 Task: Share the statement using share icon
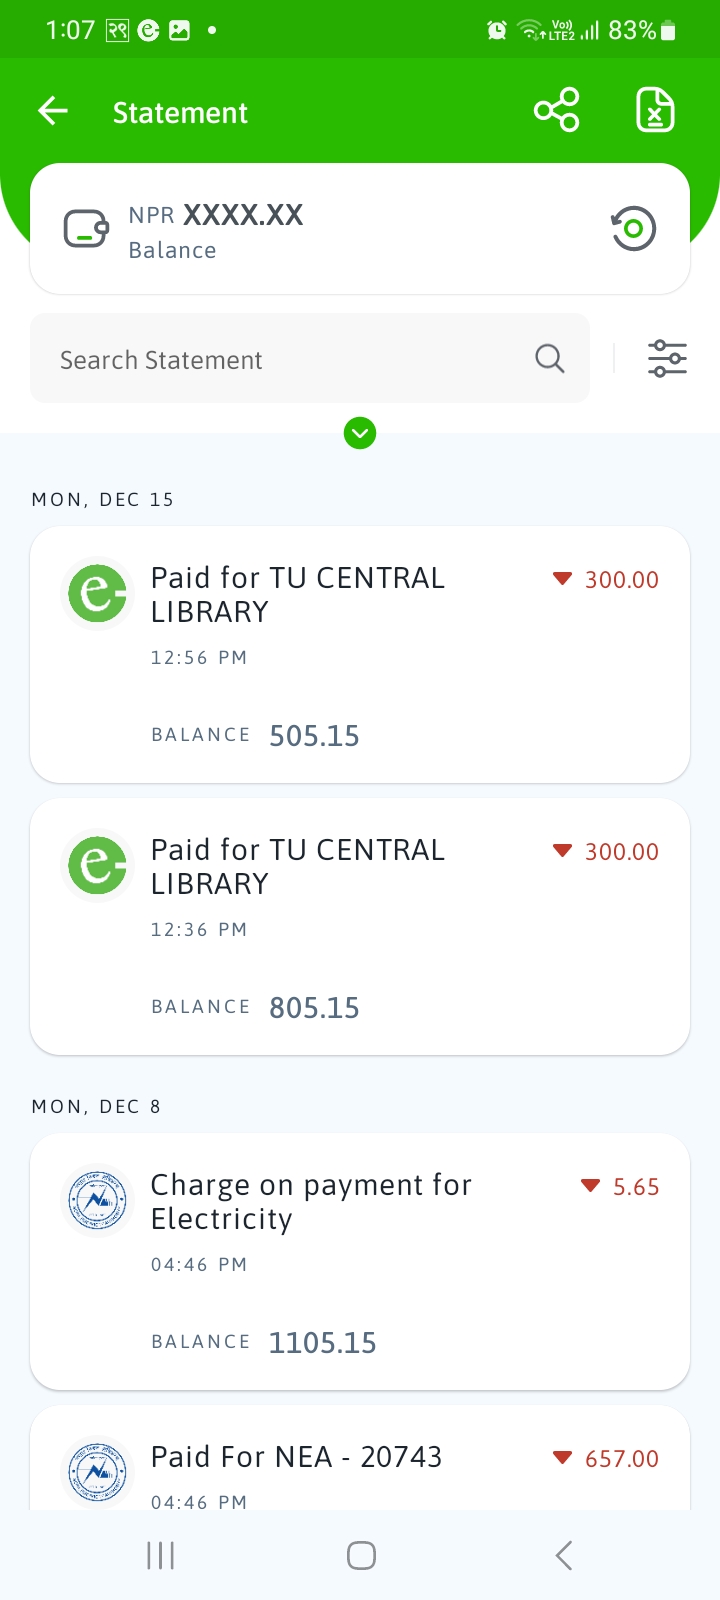tap(556, 110)
